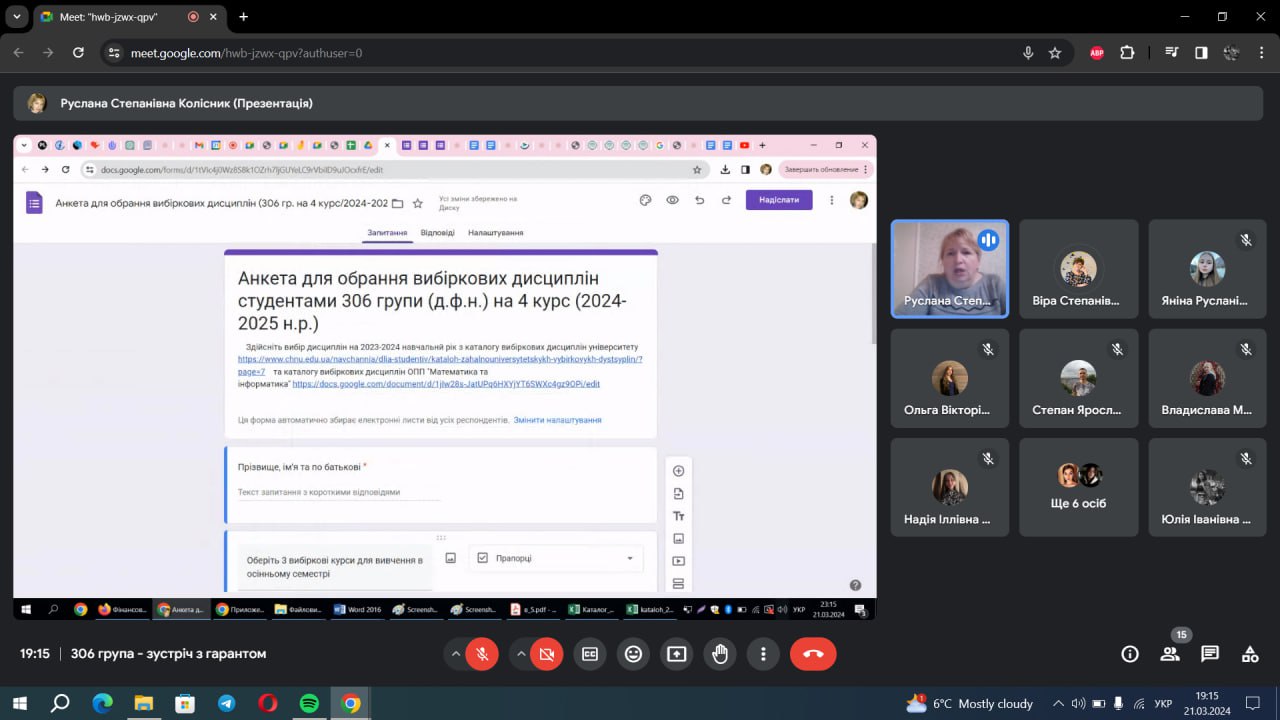Open Chrome media controls icon

(x=1172, y=53)
